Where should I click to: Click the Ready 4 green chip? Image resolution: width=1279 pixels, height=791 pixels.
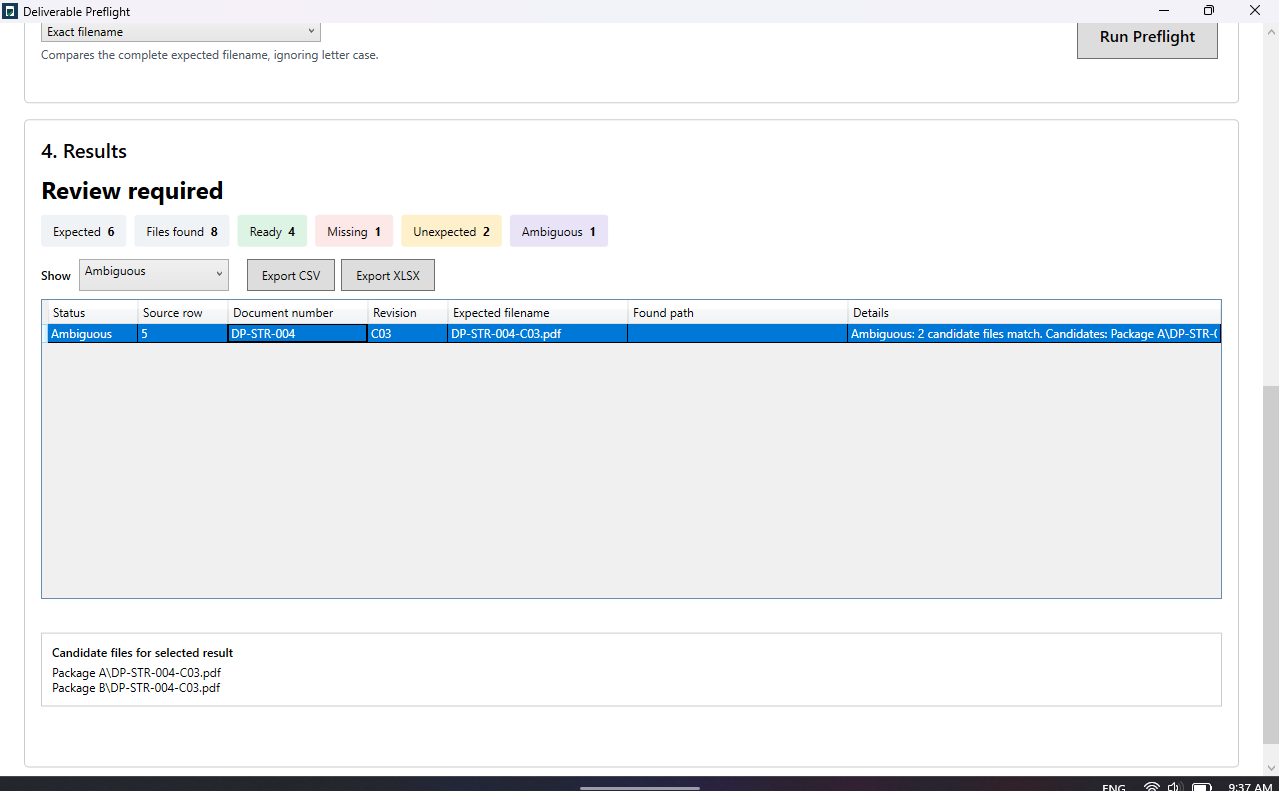point(272,231)
